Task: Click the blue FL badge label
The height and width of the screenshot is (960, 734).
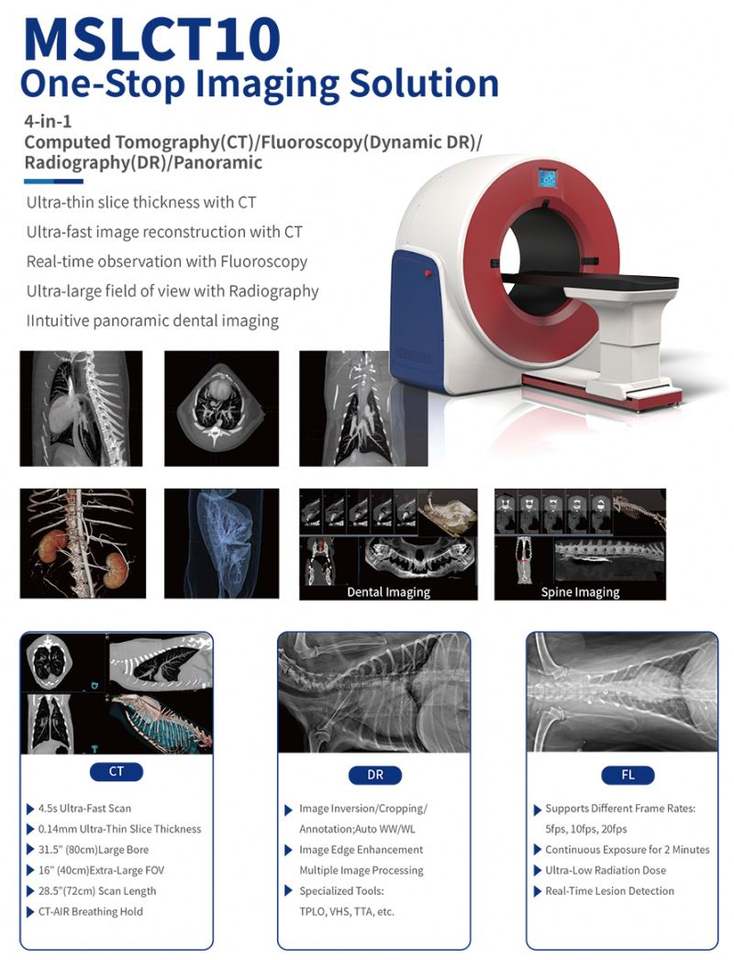Action: click(627, 775)
